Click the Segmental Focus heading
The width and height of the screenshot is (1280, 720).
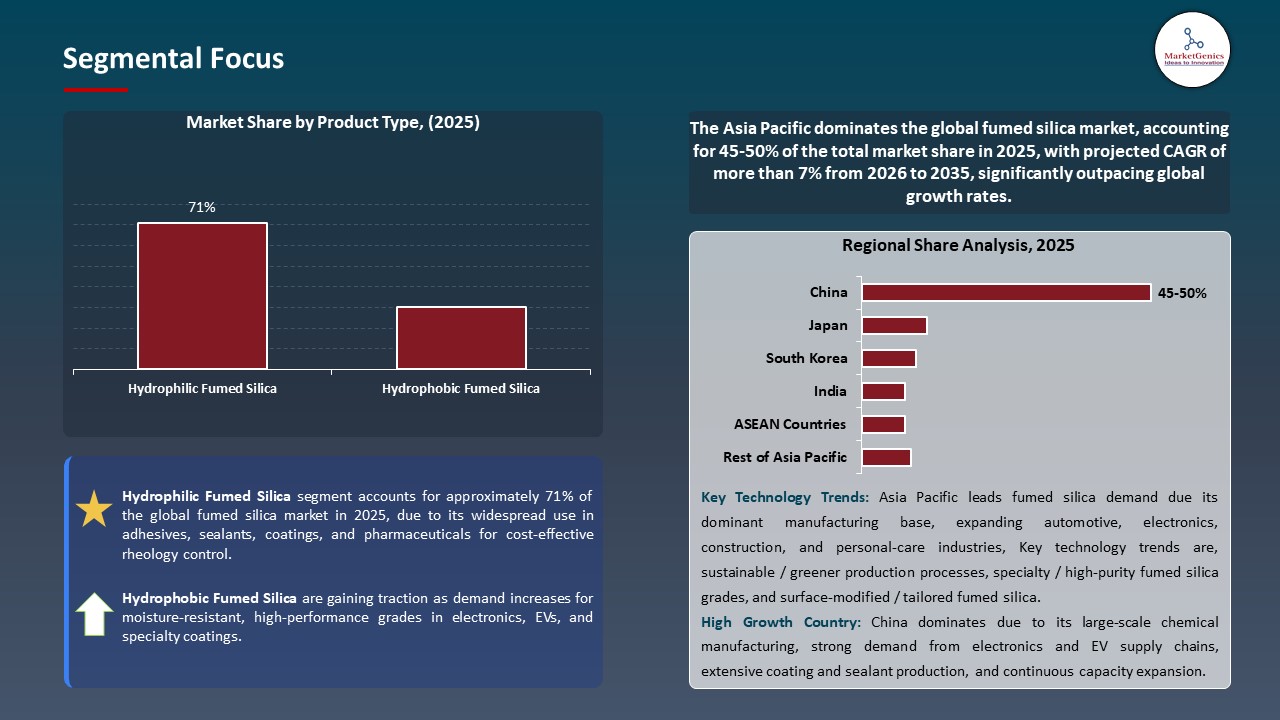coord(173,58)
